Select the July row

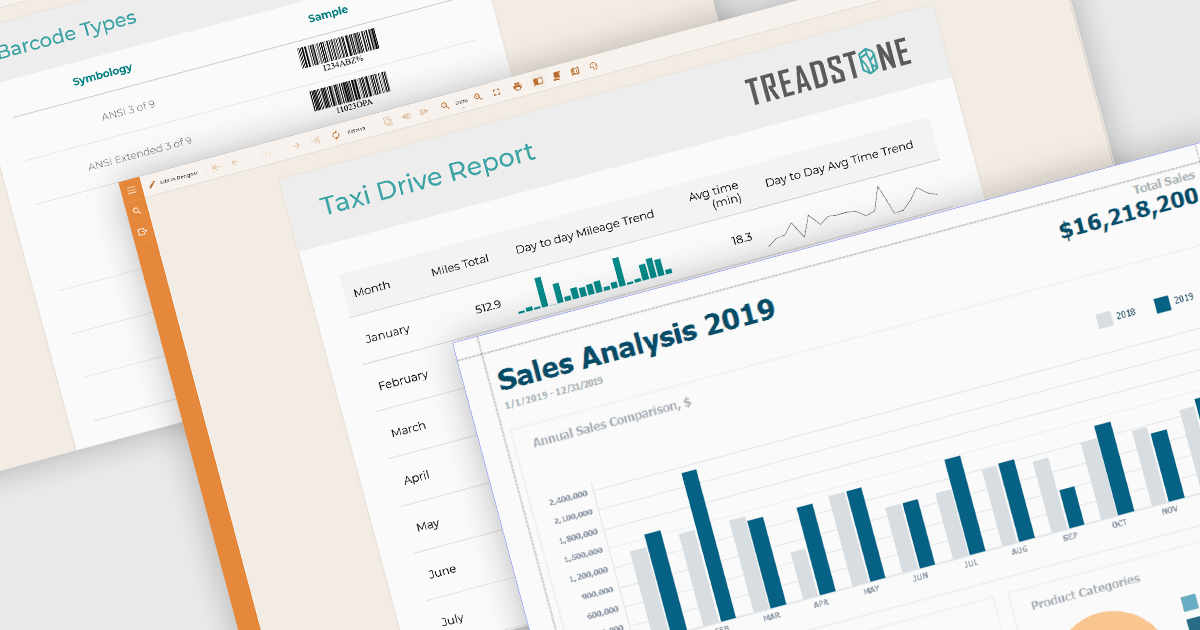tap(451, 620)
